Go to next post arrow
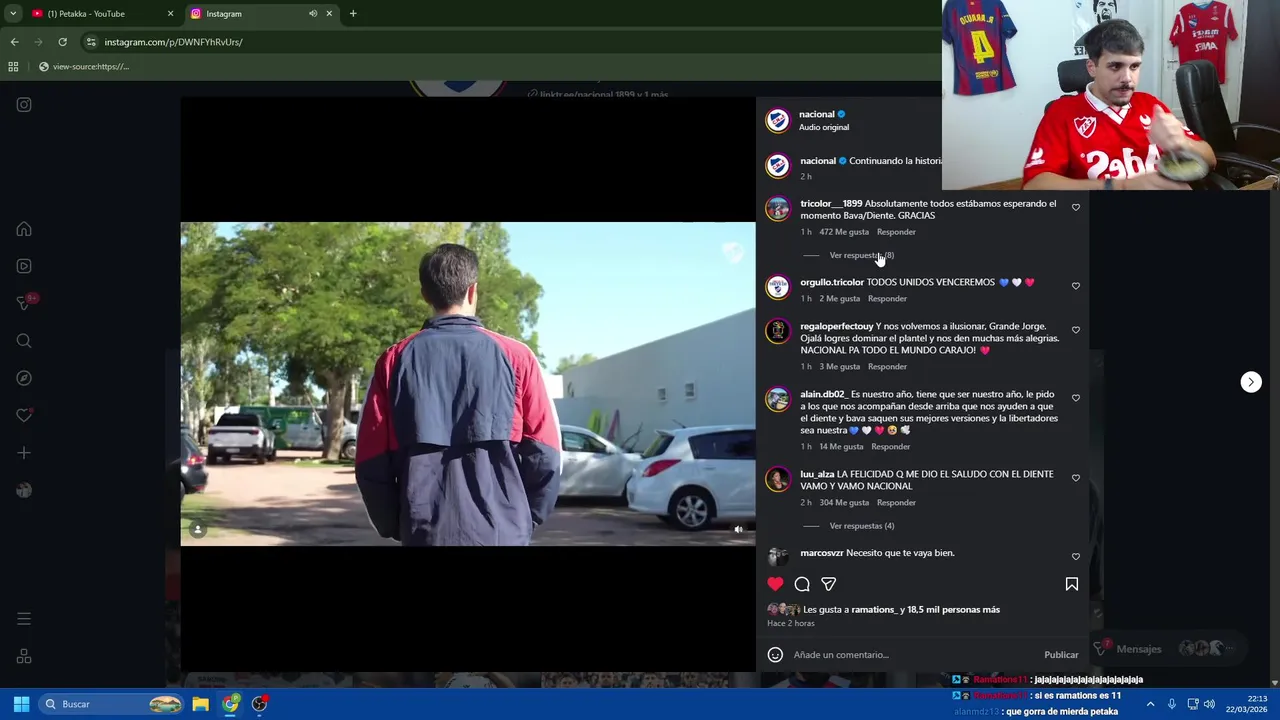Screen dimensions: 1280x720 [1251, 382]
